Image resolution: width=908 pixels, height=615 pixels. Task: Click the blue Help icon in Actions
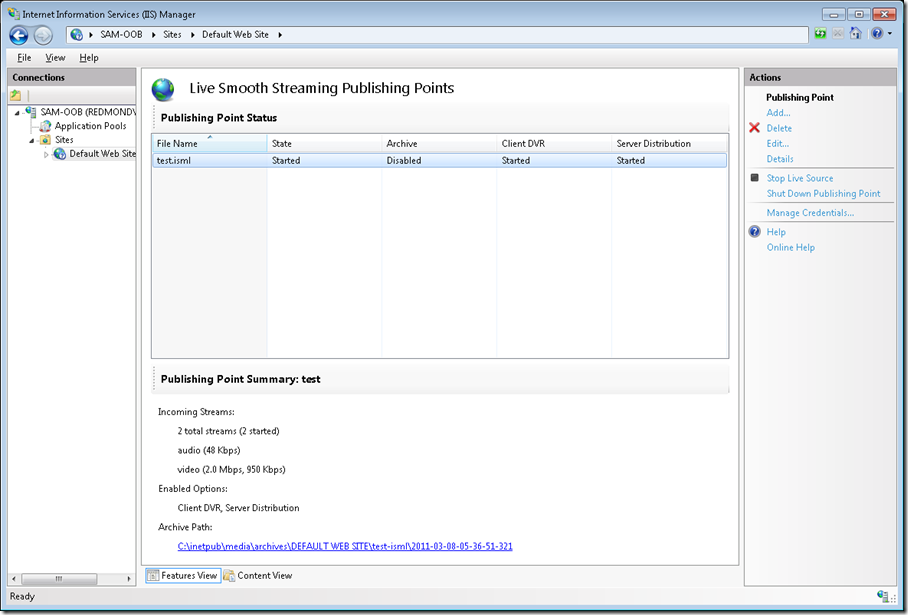[x=755, y=232]
